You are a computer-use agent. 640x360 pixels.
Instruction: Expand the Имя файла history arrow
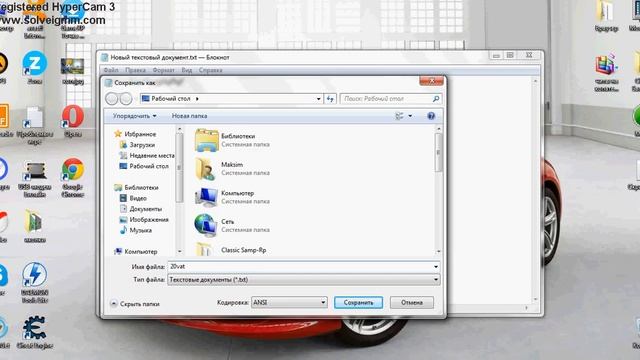pos(436,267)
